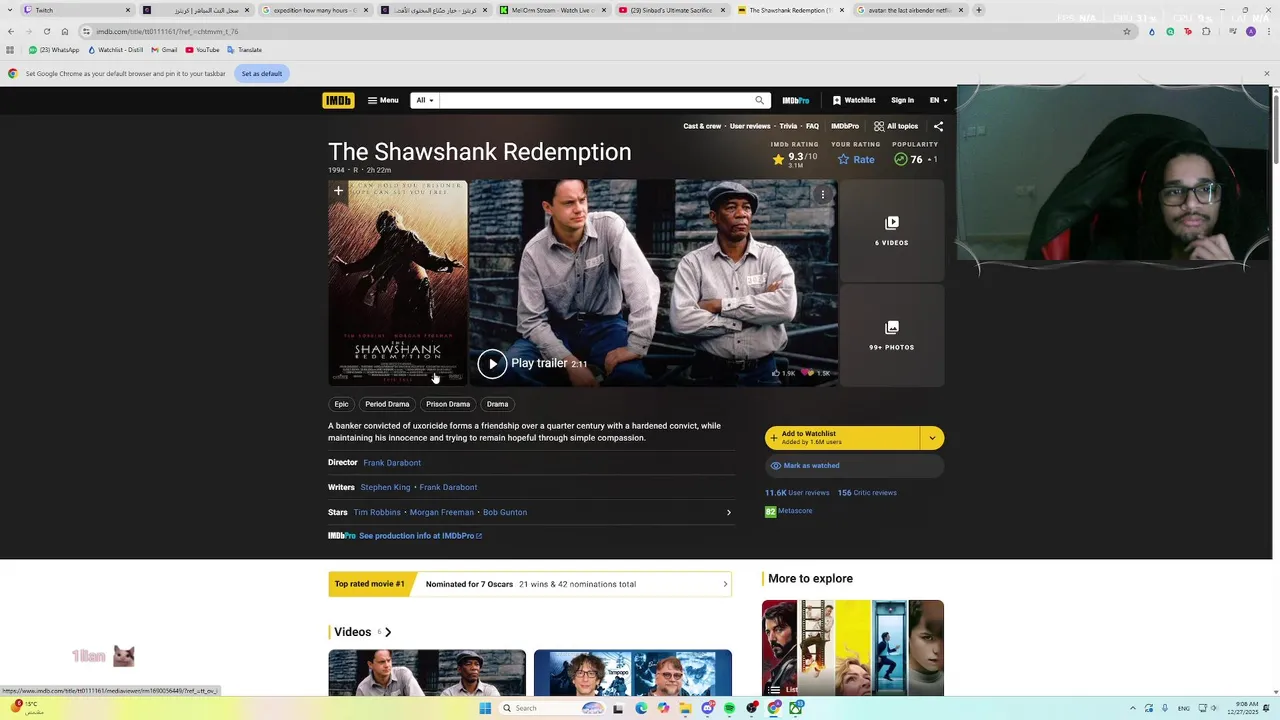
Task: Switch to avatar the last airbender tab
Action: 909,10
